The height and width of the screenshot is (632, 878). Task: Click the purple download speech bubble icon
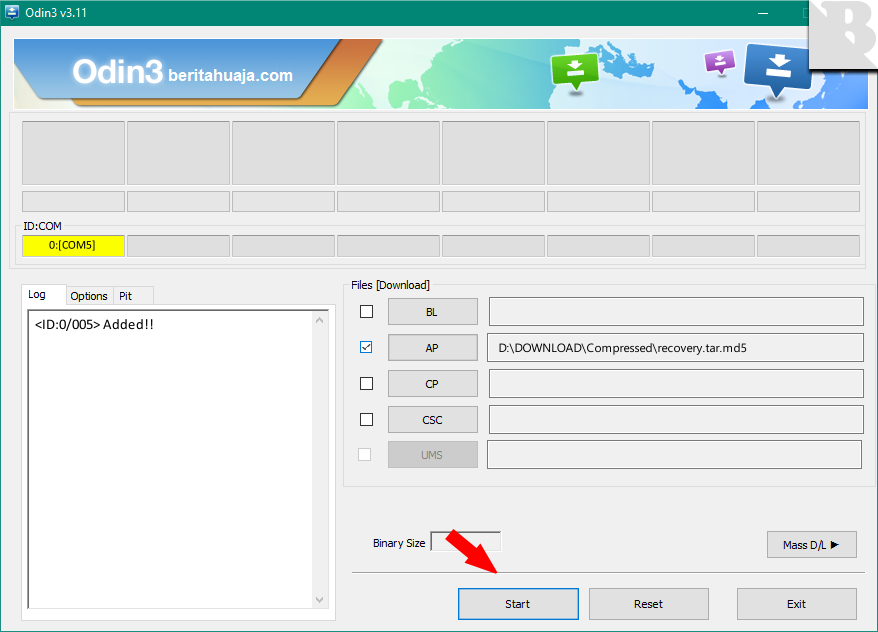719,62
